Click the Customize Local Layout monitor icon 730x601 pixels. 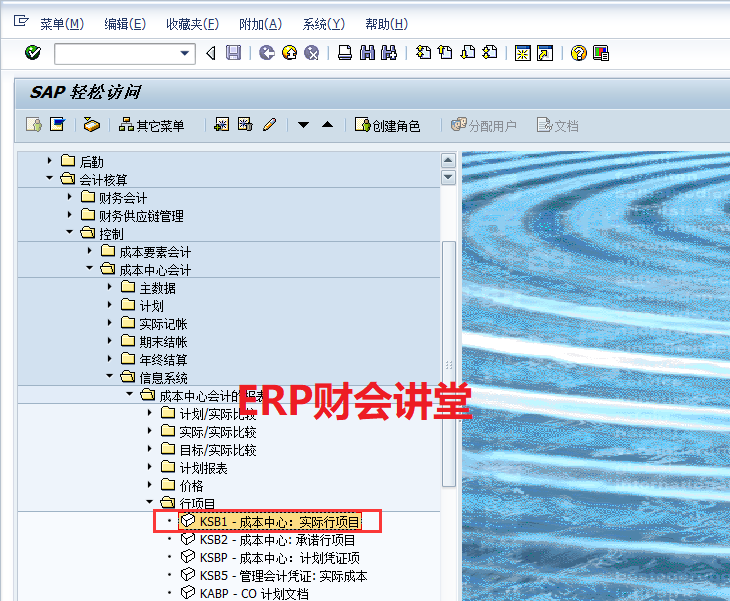[x=600, y=53]
